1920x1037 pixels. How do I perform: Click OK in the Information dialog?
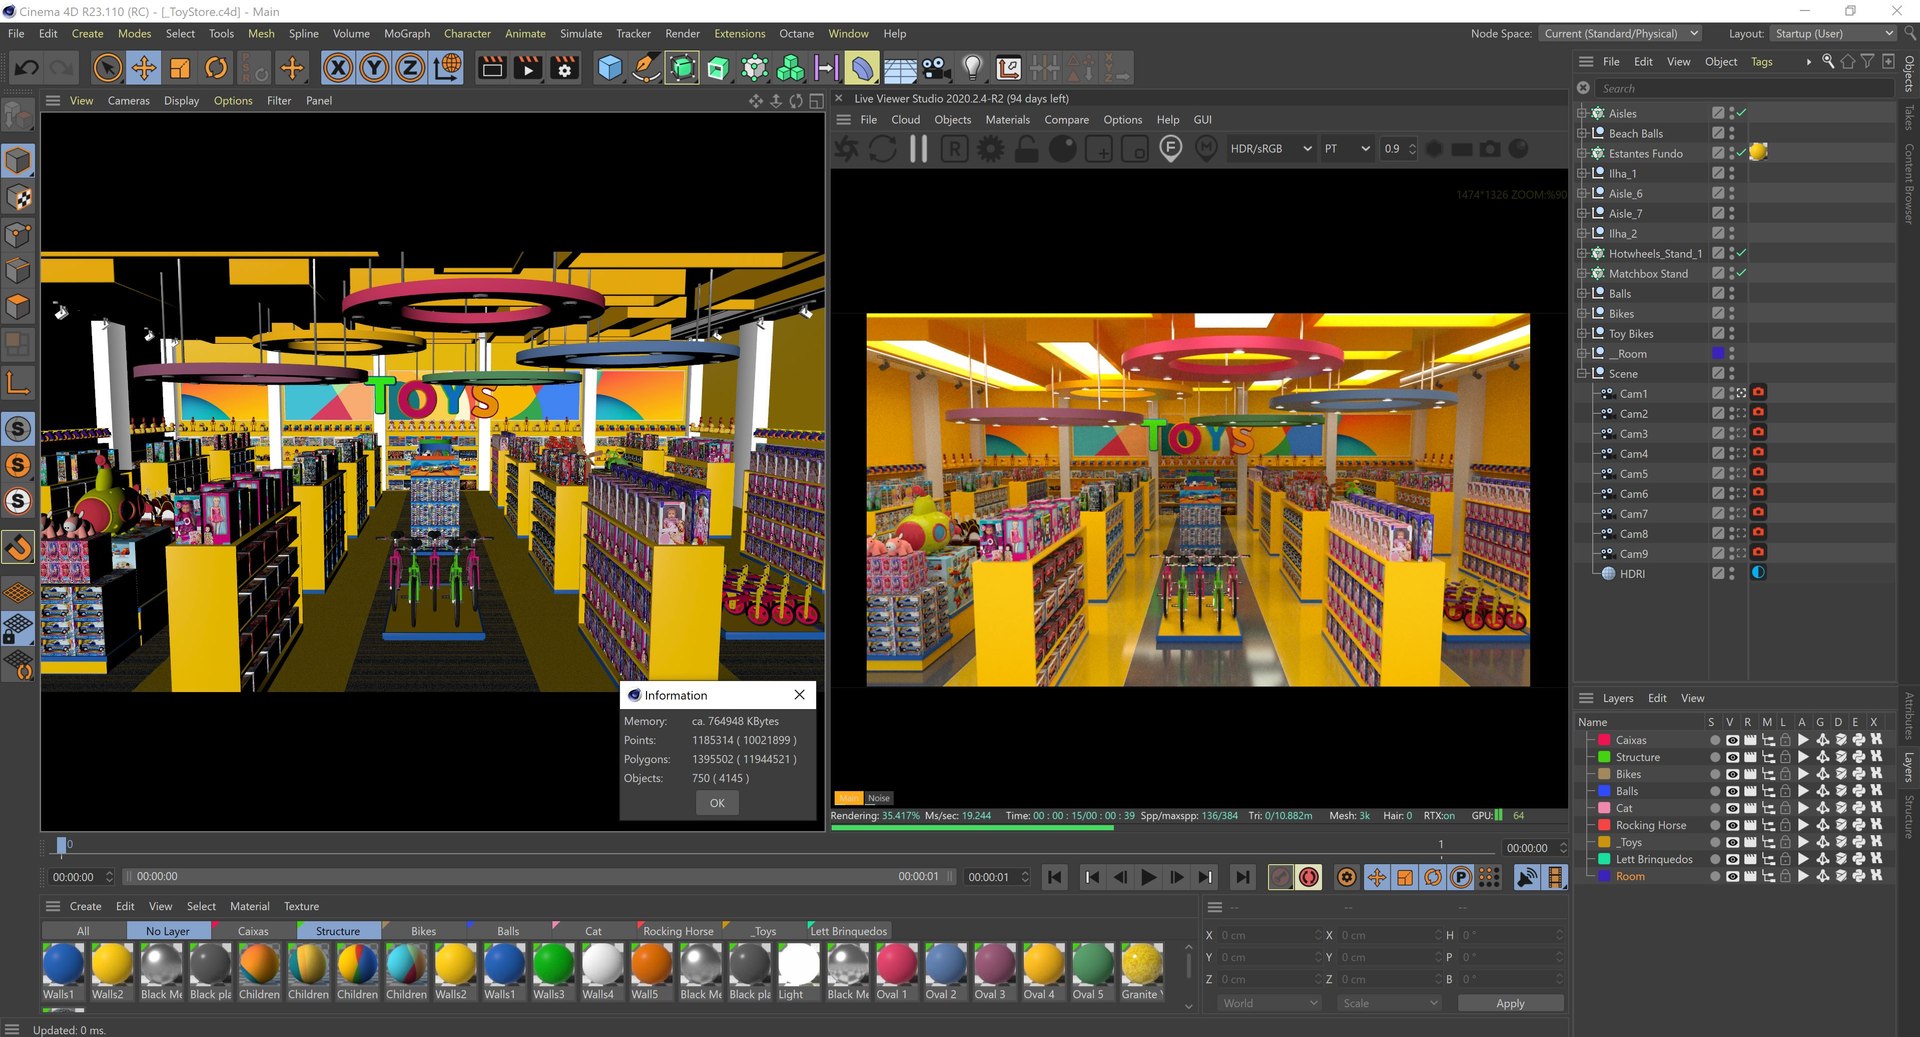pyautogui.click(x=717, y=803)
